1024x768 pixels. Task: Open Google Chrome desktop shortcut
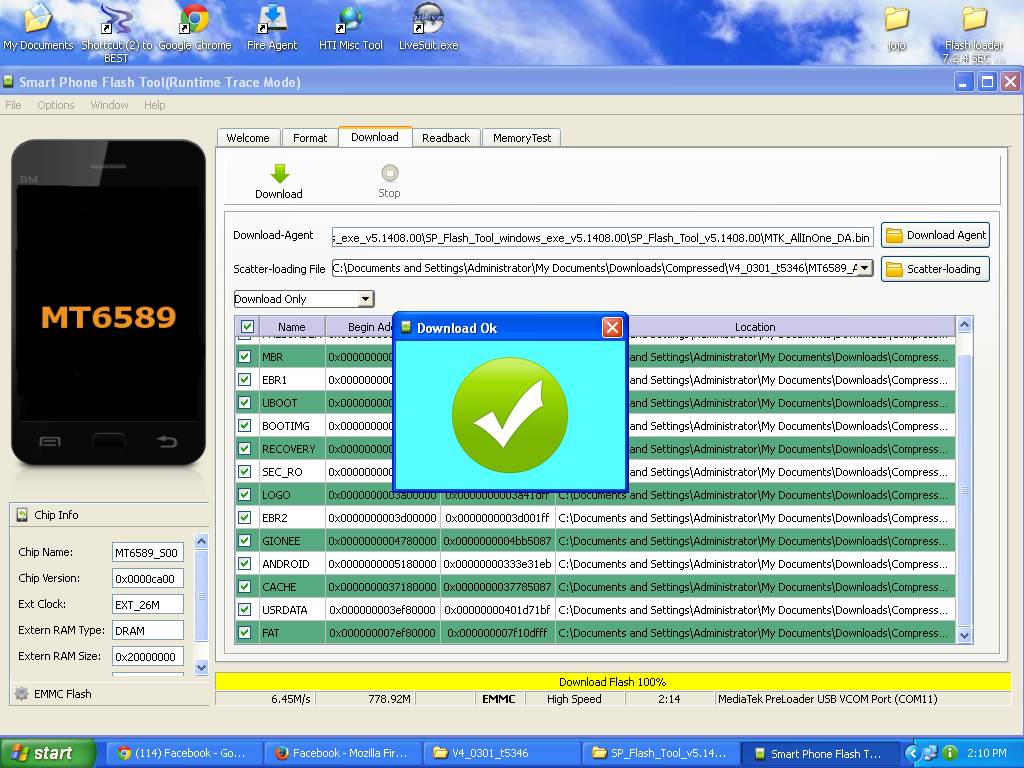point(195,20)
